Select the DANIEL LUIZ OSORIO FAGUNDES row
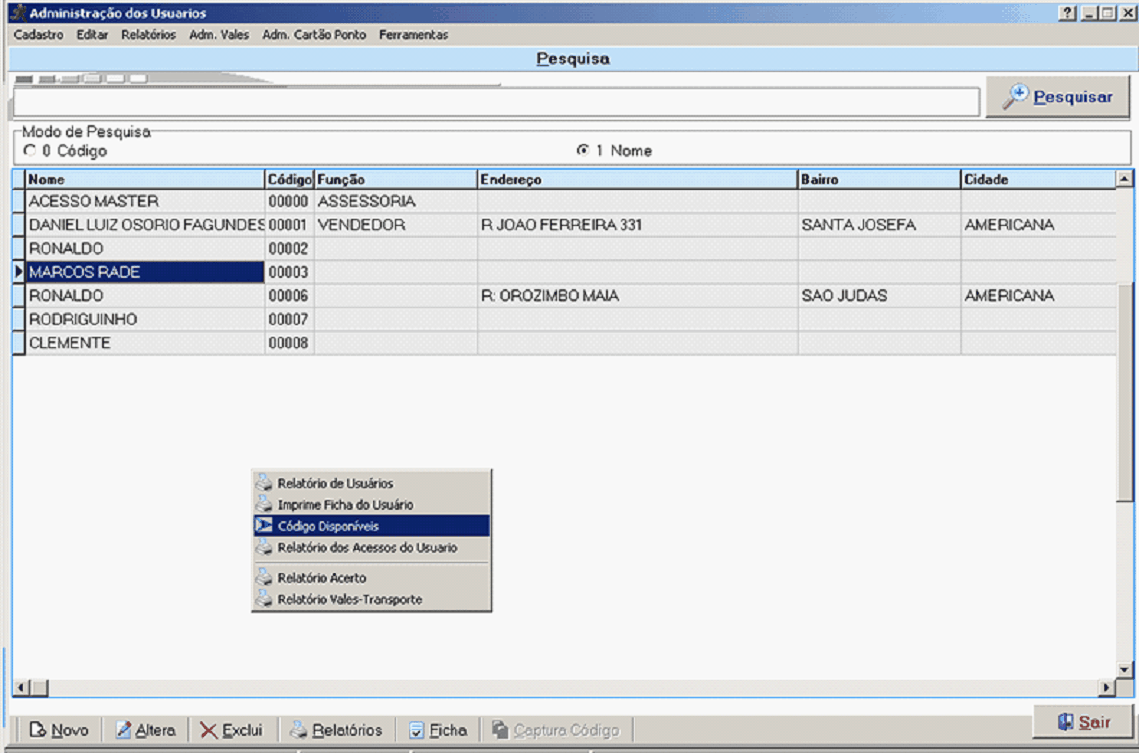The width and height of the screenshot is (1140, 754). pyautogui.click(x=146, y=225)
